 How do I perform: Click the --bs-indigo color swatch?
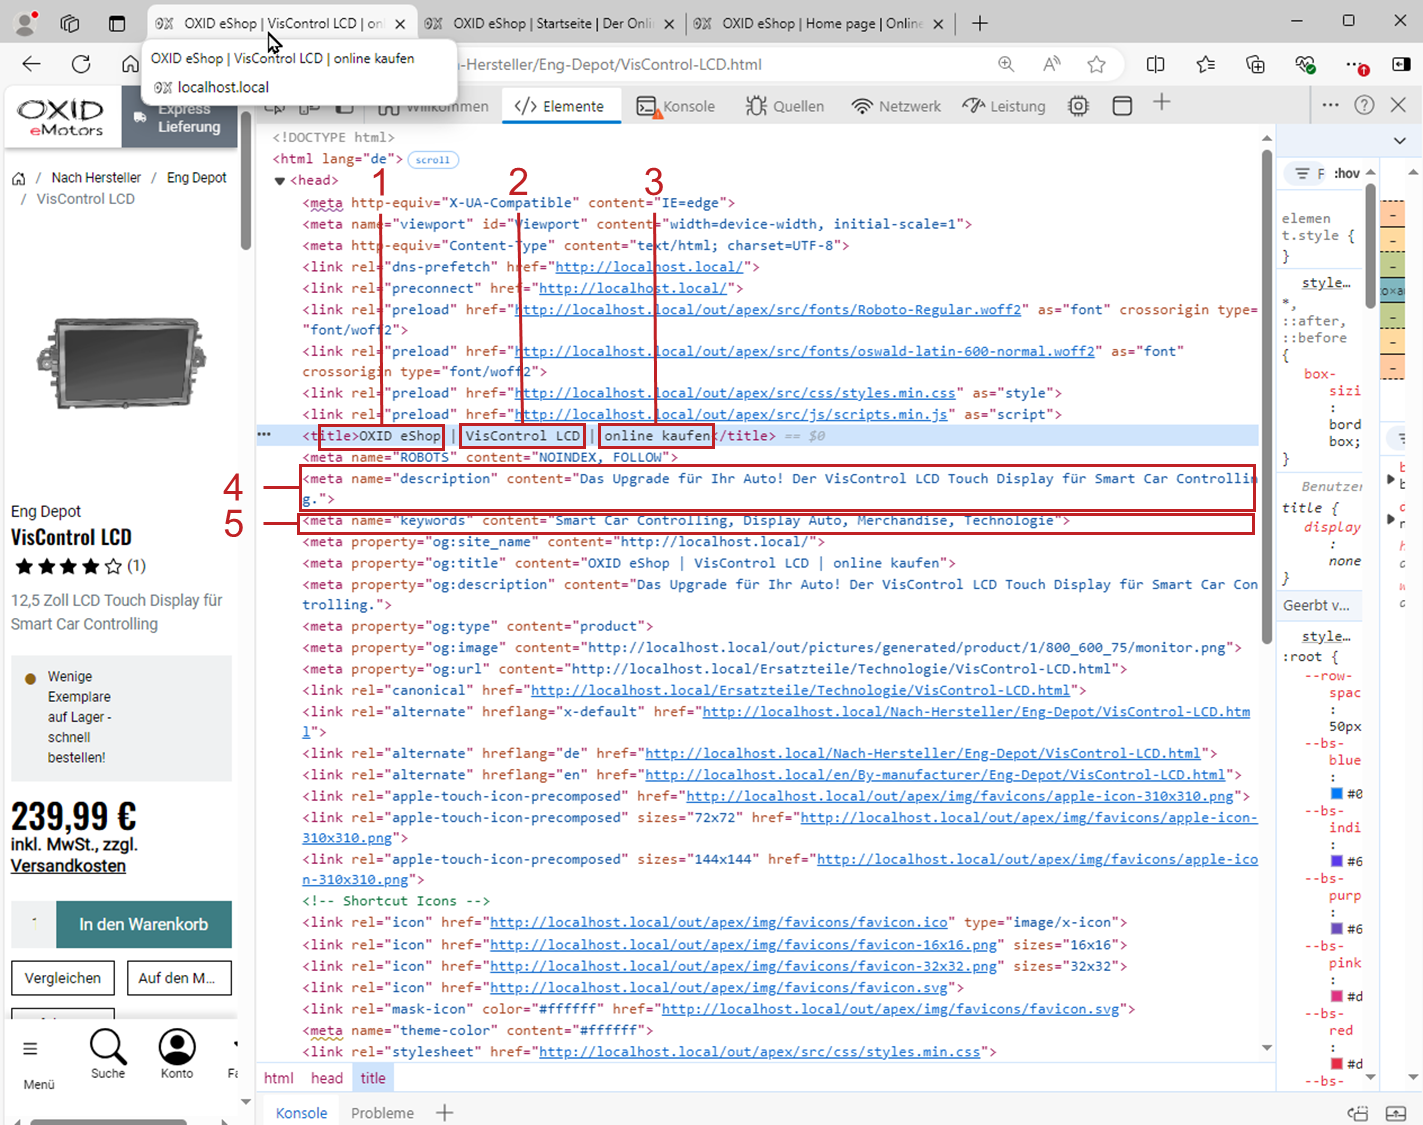point(1337,861)
